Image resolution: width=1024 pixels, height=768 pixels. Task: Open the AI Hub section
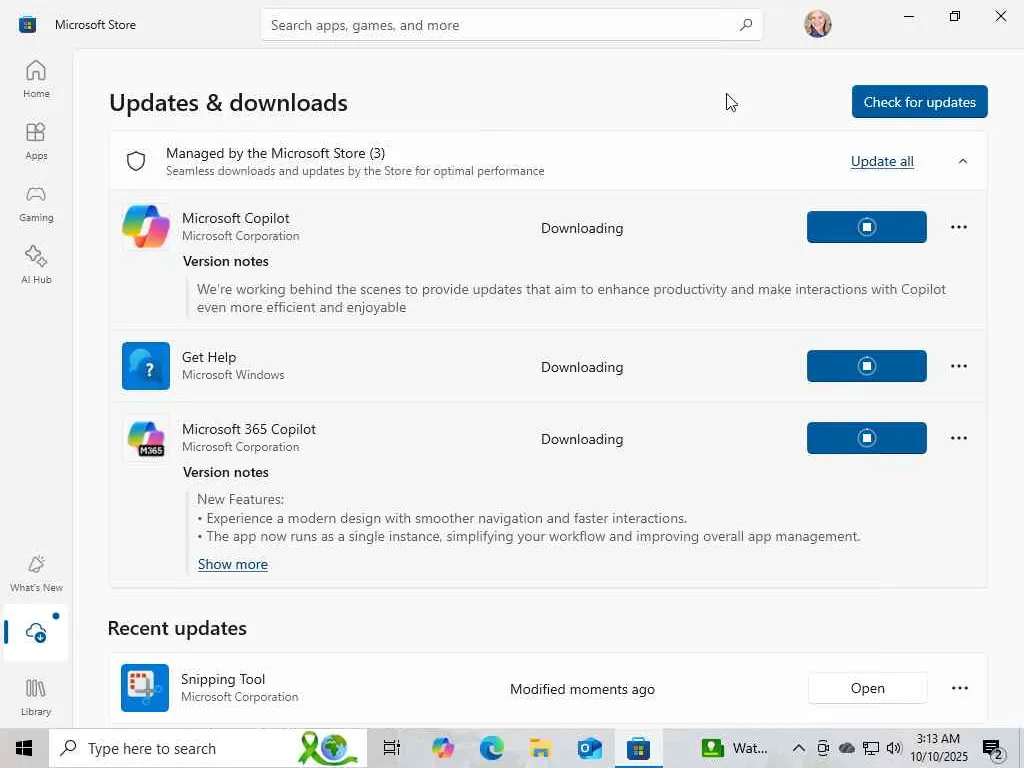[36, 265]
